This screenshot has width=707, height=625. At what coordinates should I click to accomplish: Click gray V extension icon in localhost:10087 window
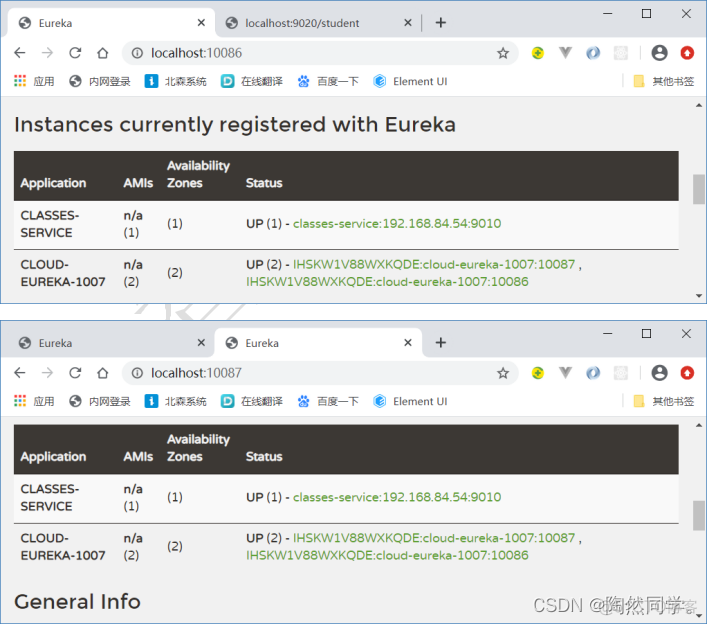pyautogui.click(x=565, y=373)
